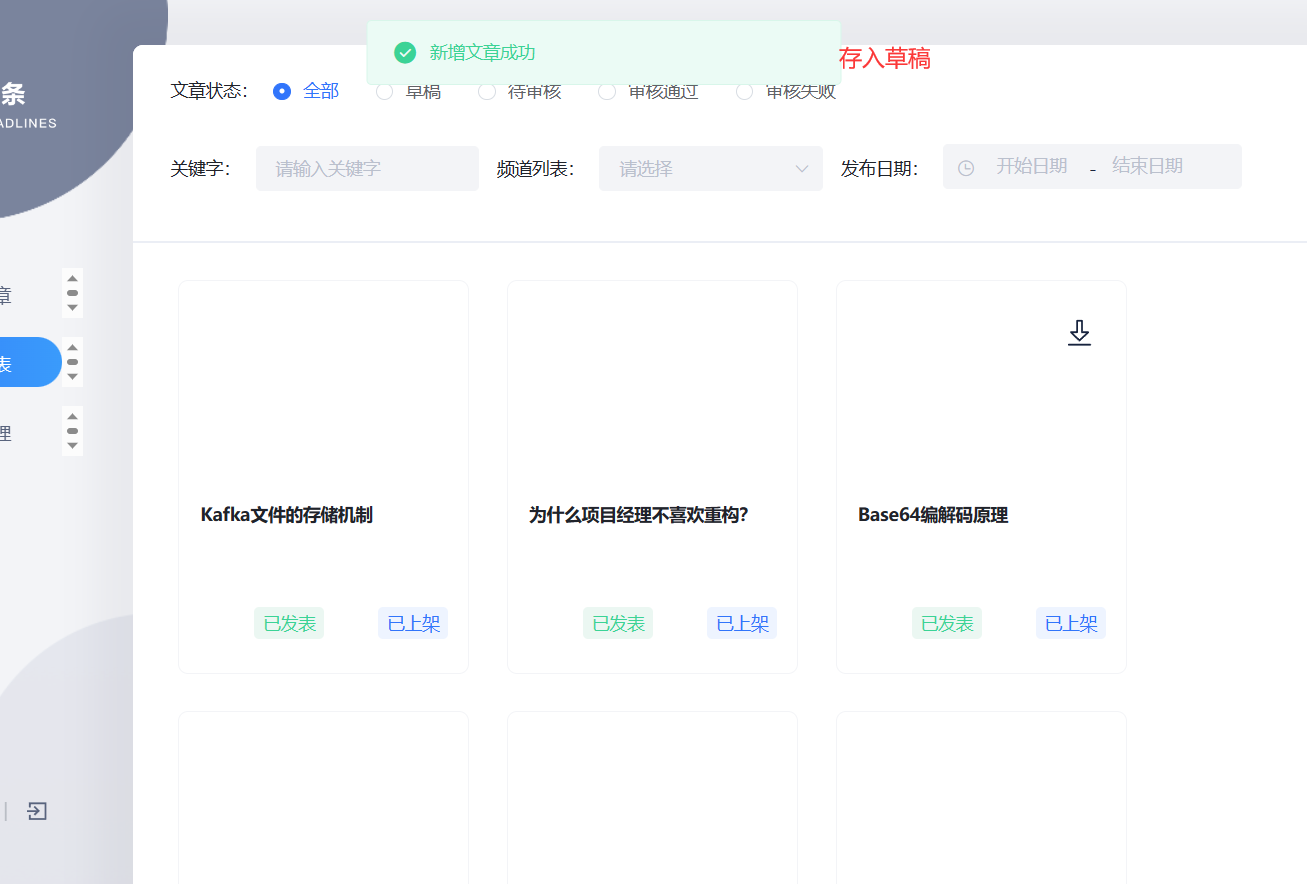Click the 已发表 tag on the 为什么项目经理不喜欢重构? card
Viewport: 1307px width, 884px height.
click(x=618, y=623)
